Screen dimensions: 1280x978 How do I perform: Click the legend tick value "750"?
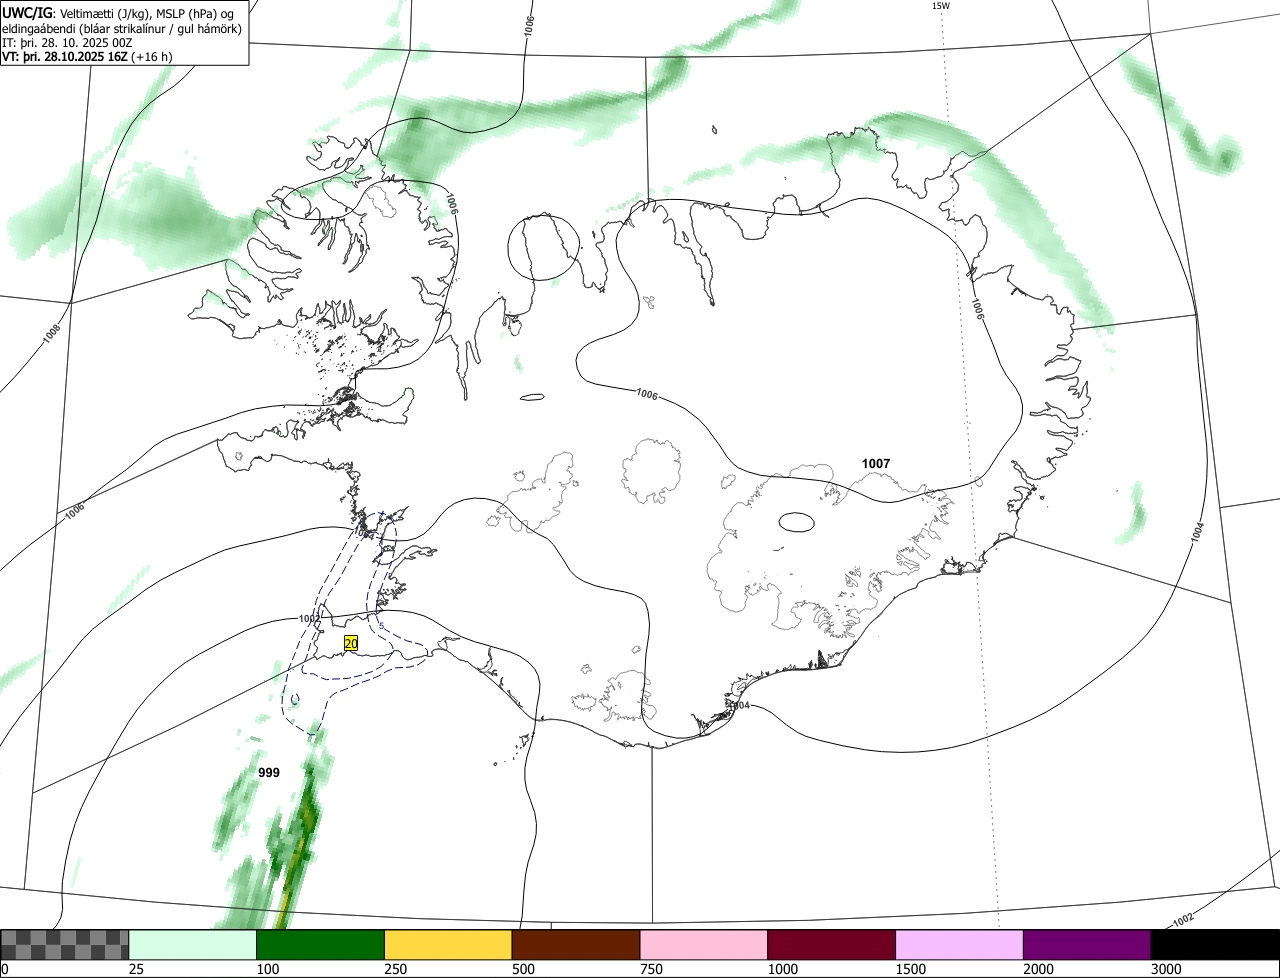[651, 969]
